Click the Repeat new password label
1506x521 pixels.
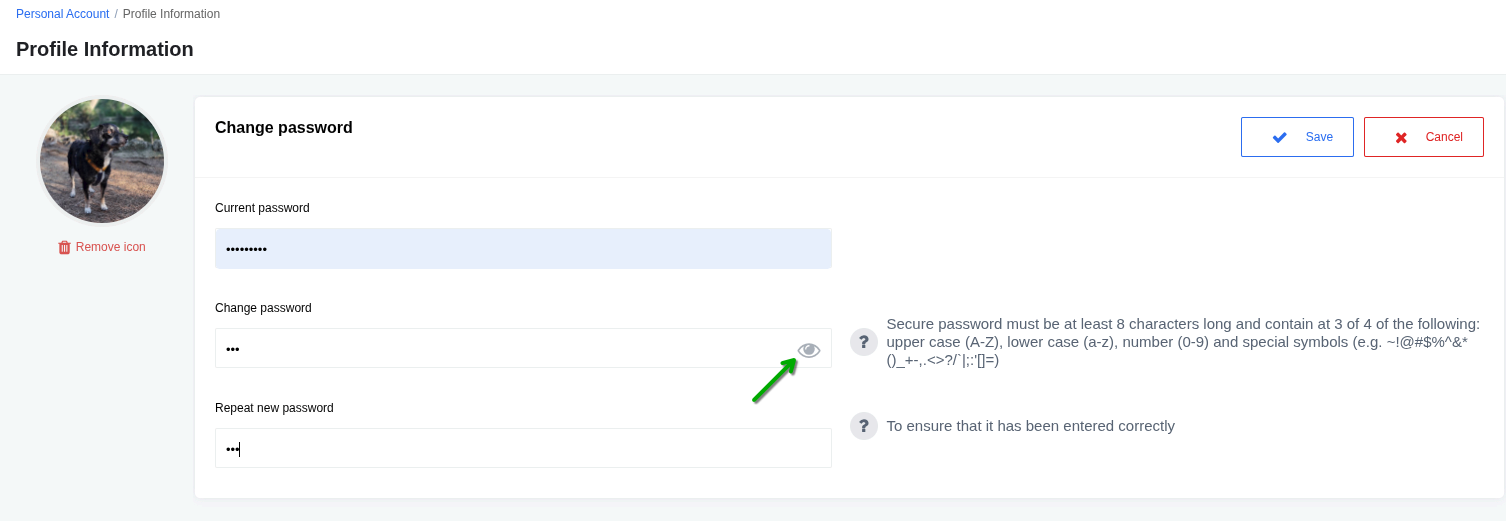tap(274, 408)
